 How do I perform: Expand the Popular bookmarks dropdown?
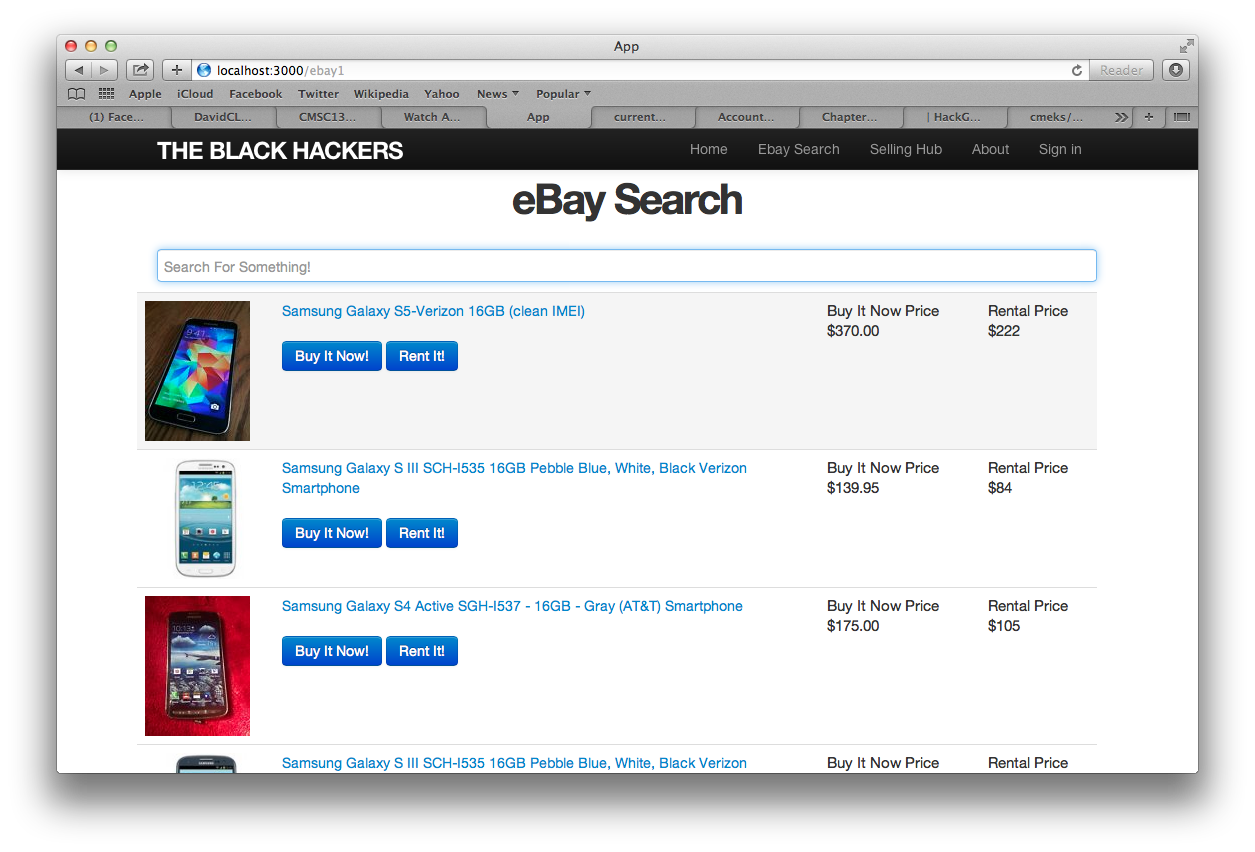[563, 94]
